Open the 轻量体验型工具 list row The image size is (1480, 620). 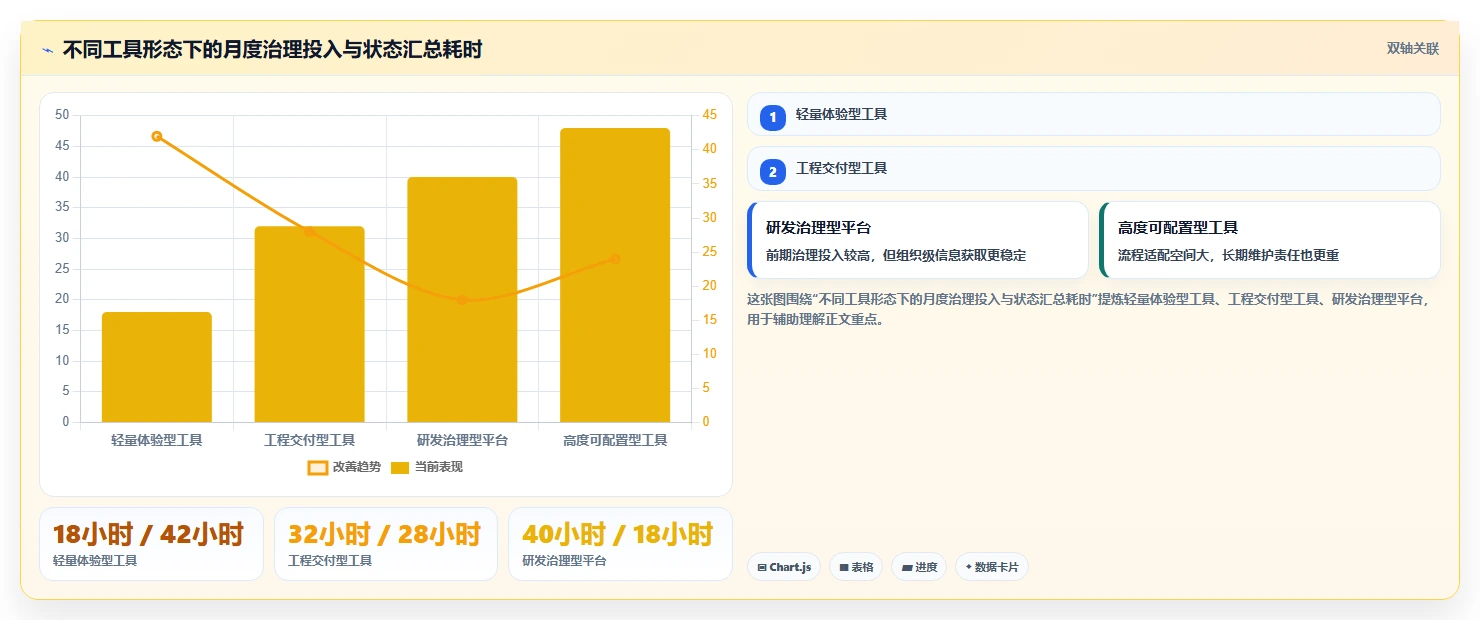[1094, 114]
